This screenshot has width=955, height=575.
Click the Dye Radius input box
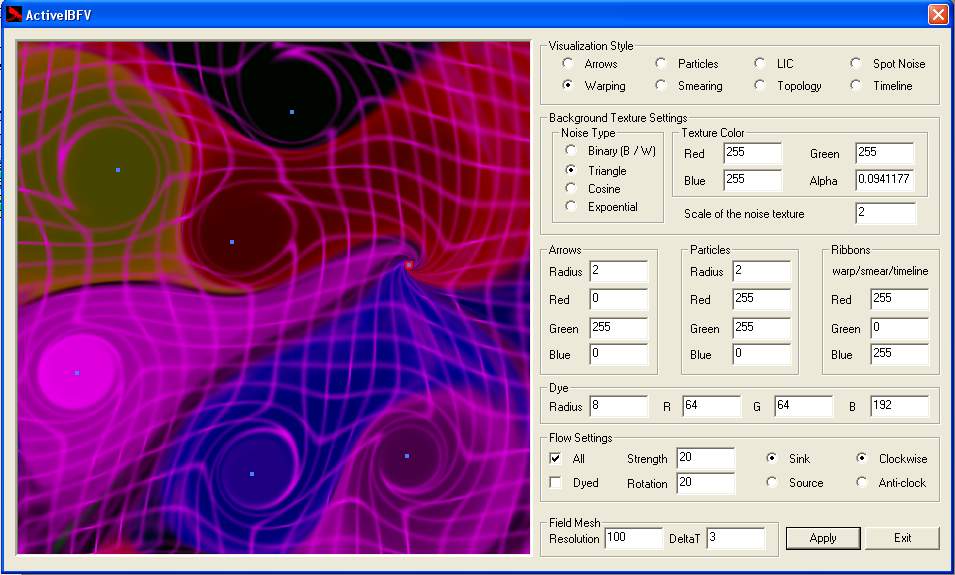click(618, 407)
